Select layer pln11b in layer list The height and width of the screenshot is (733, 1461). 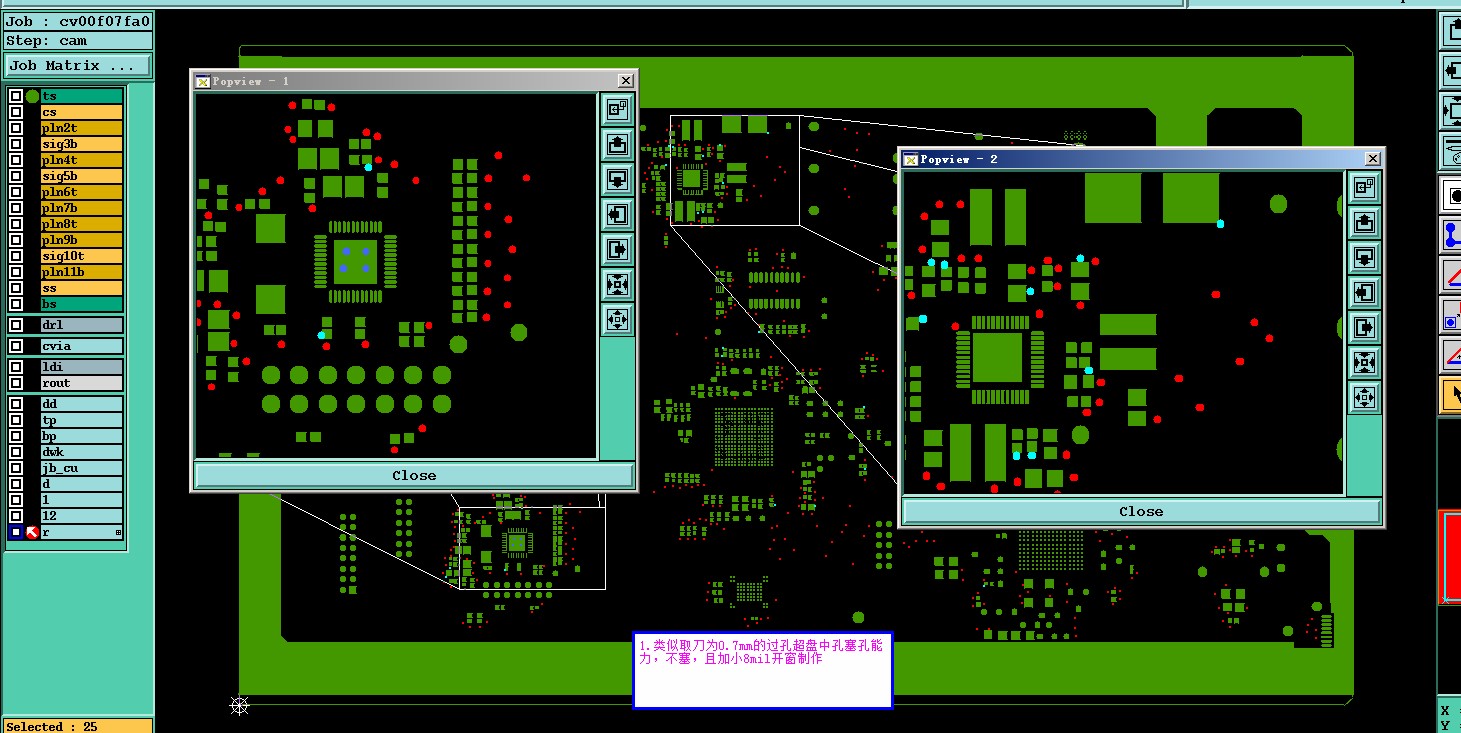point(82,272)
